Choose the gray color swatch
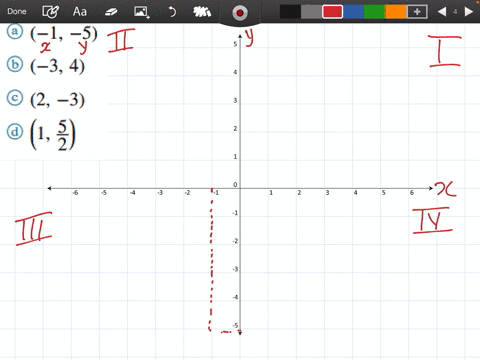 point(311,12)
